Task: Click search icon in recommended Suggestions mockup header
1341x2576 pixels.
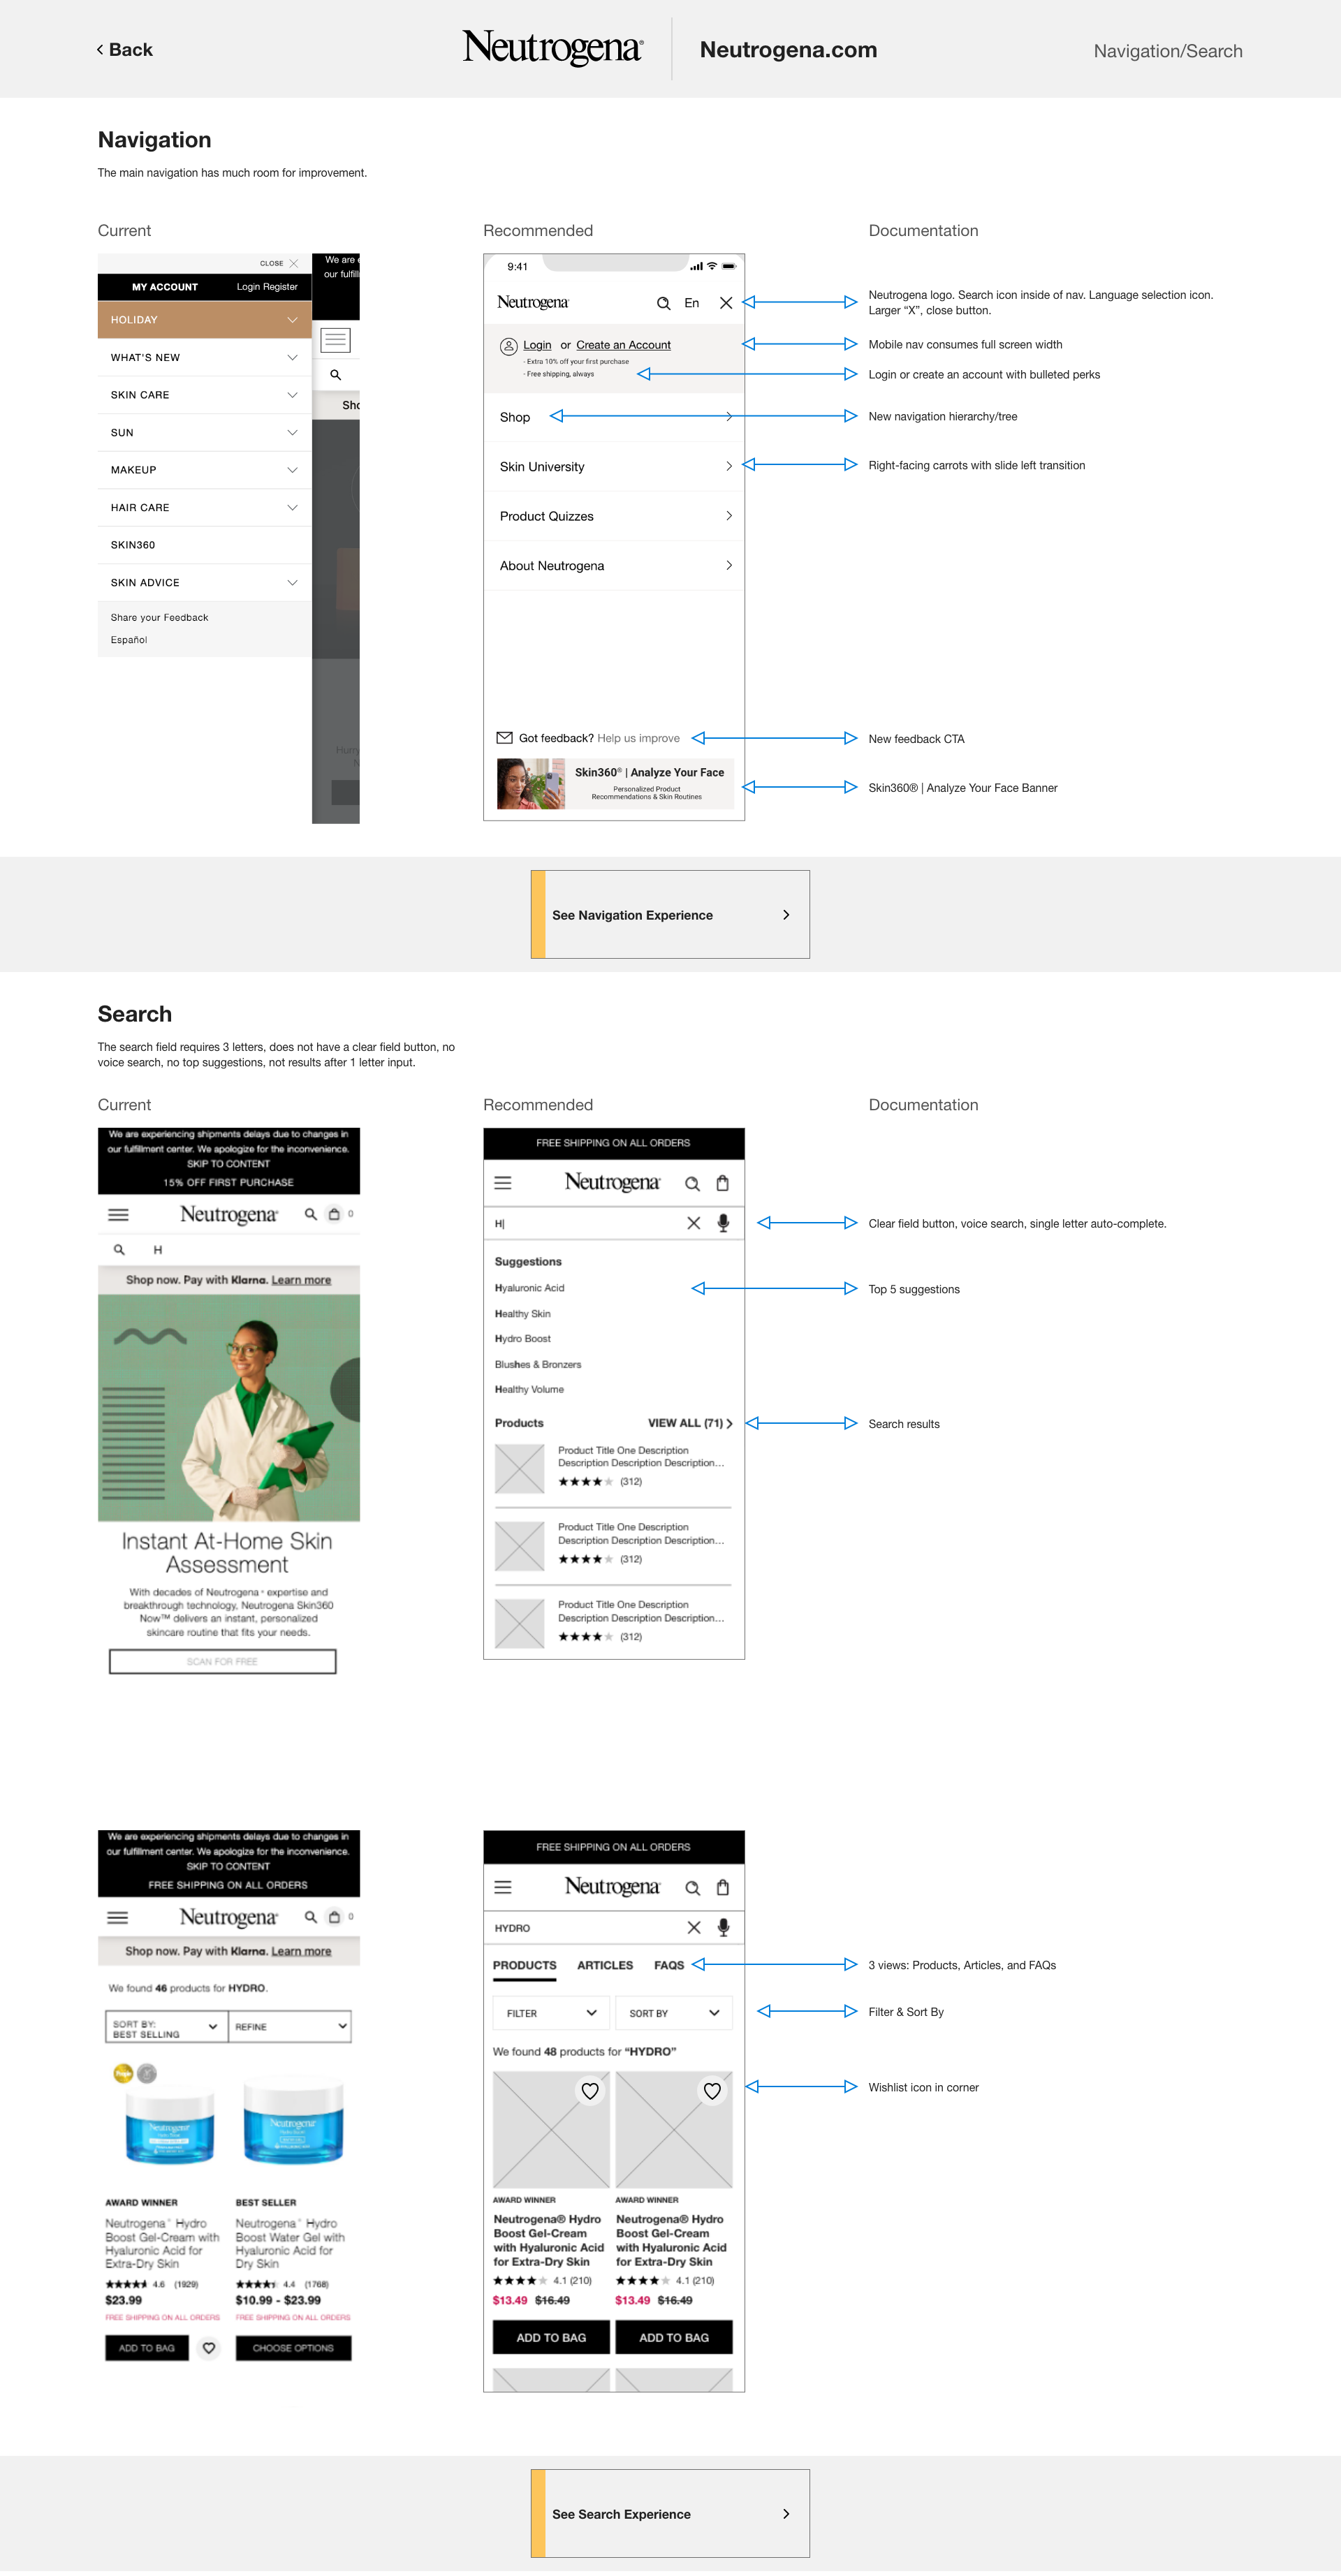Action: click(692, 1184)
